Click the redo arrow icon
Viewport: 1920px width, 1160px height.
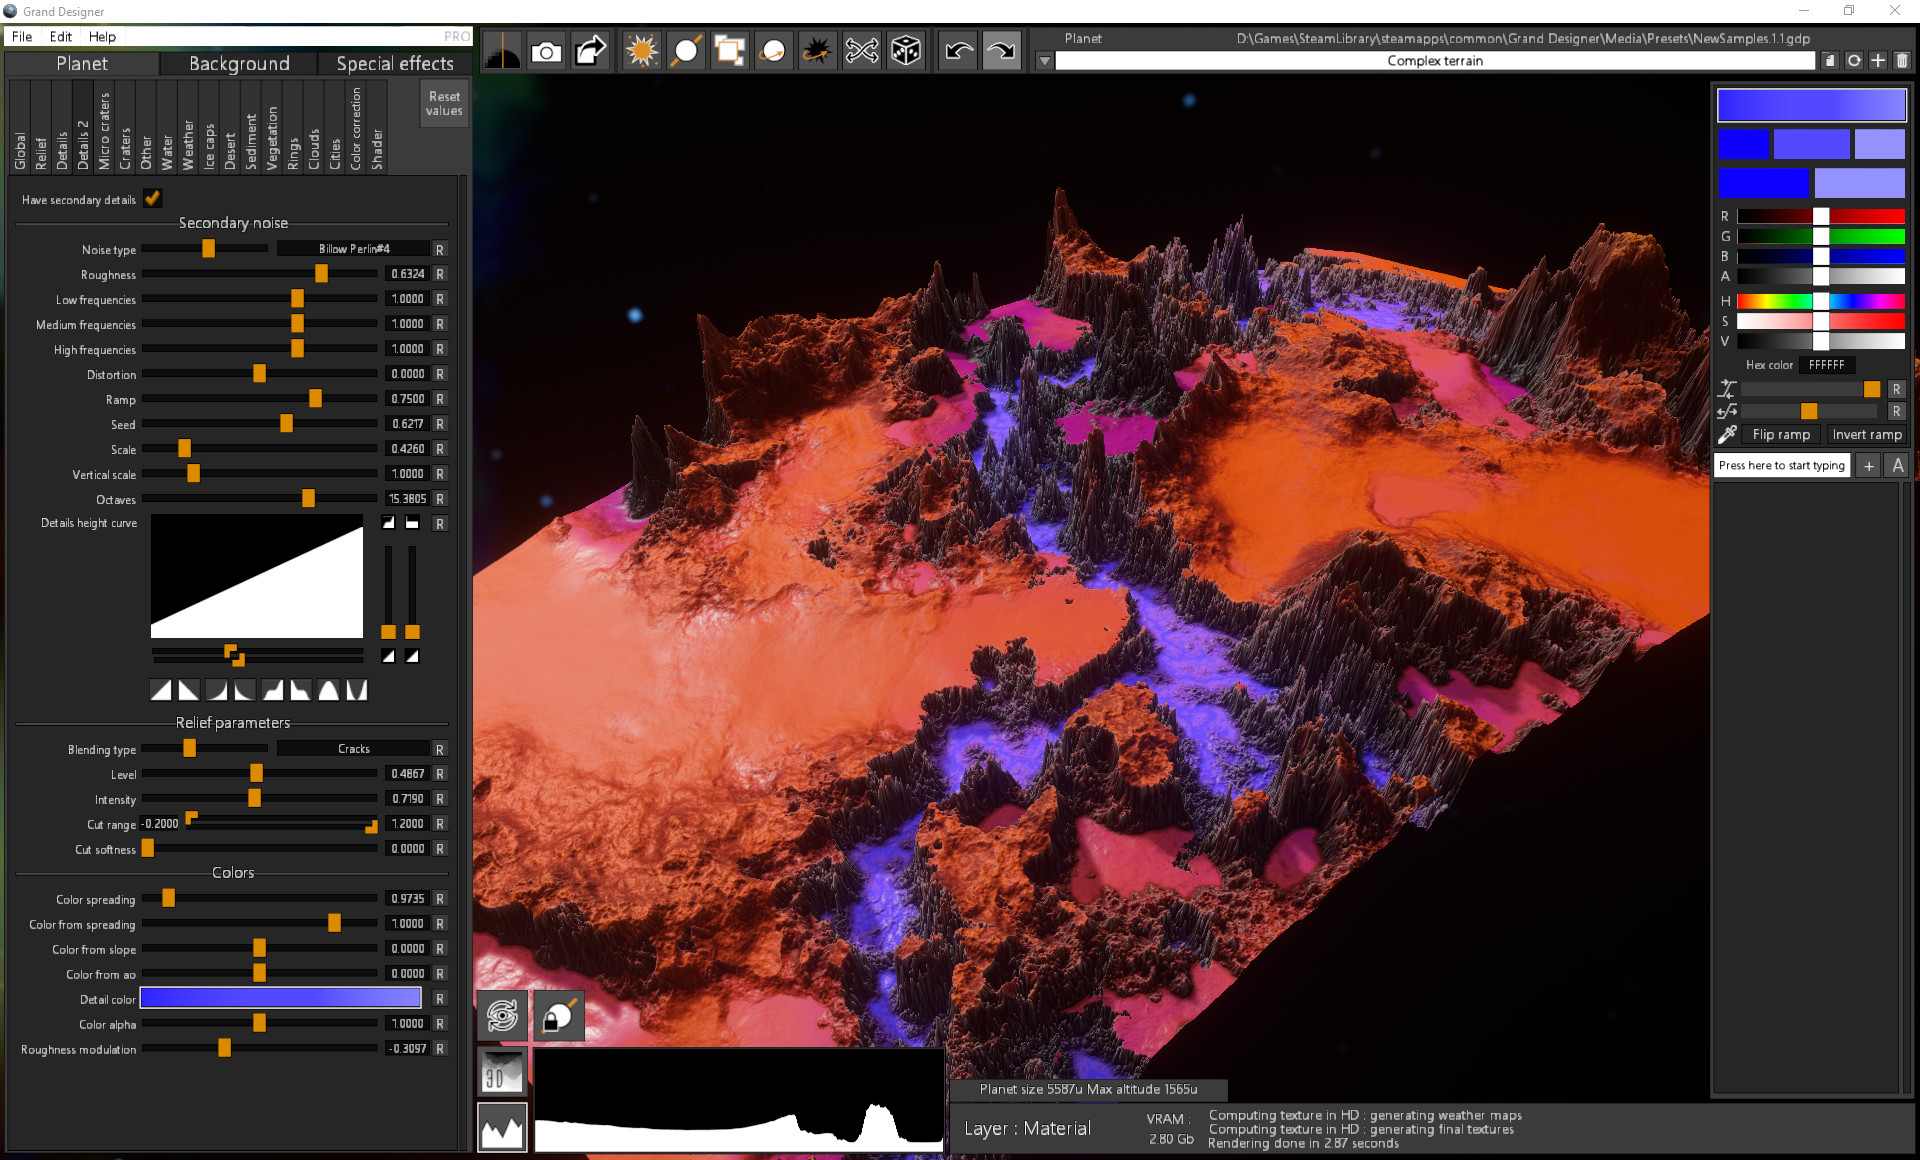1001,50
